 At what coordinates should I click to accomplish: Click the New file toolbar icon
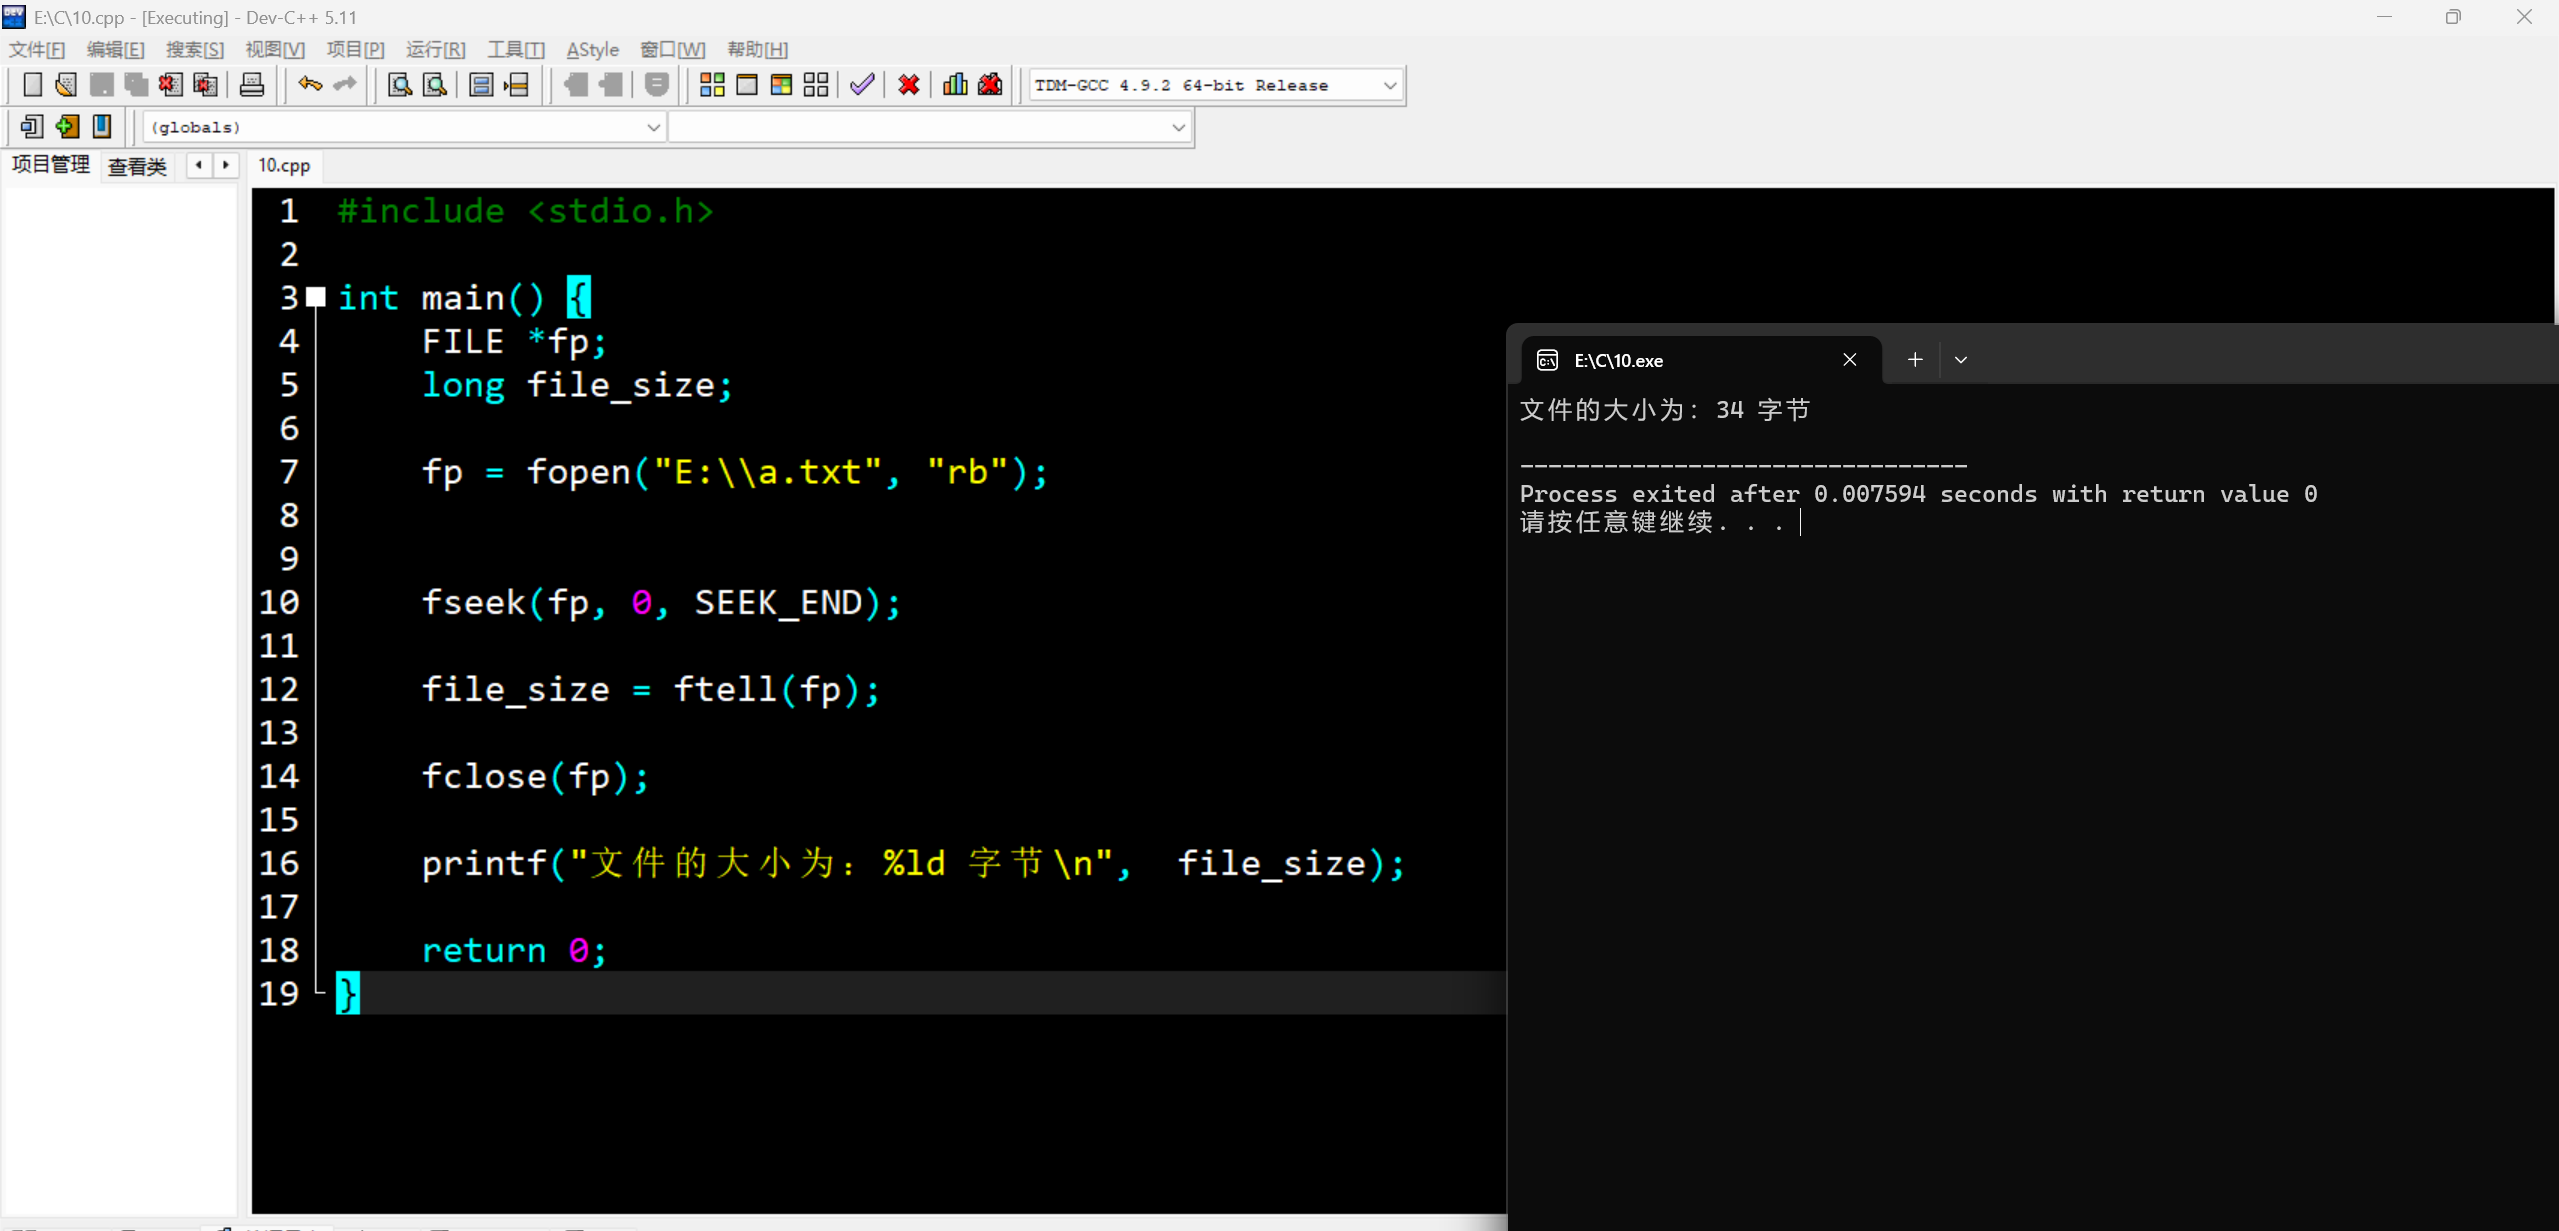tap(32, 85)
